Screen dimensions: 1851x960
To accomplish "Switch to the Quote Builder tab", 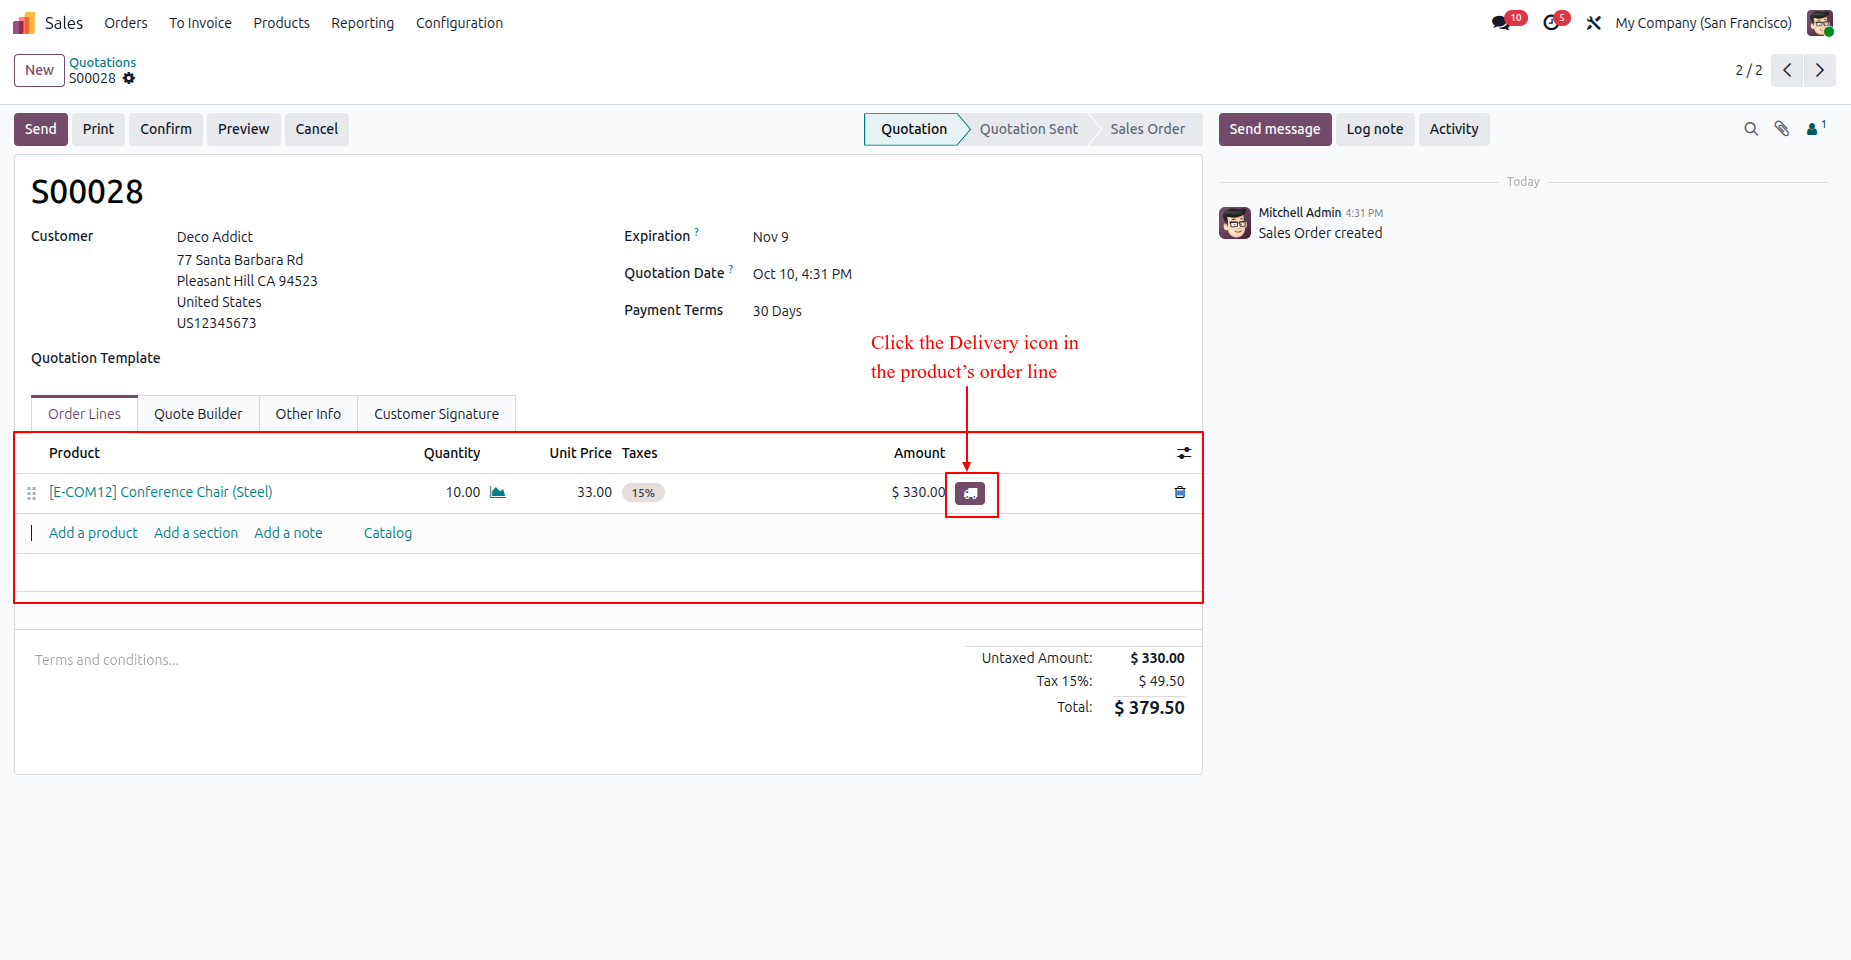I will click(x=198, y=414).
